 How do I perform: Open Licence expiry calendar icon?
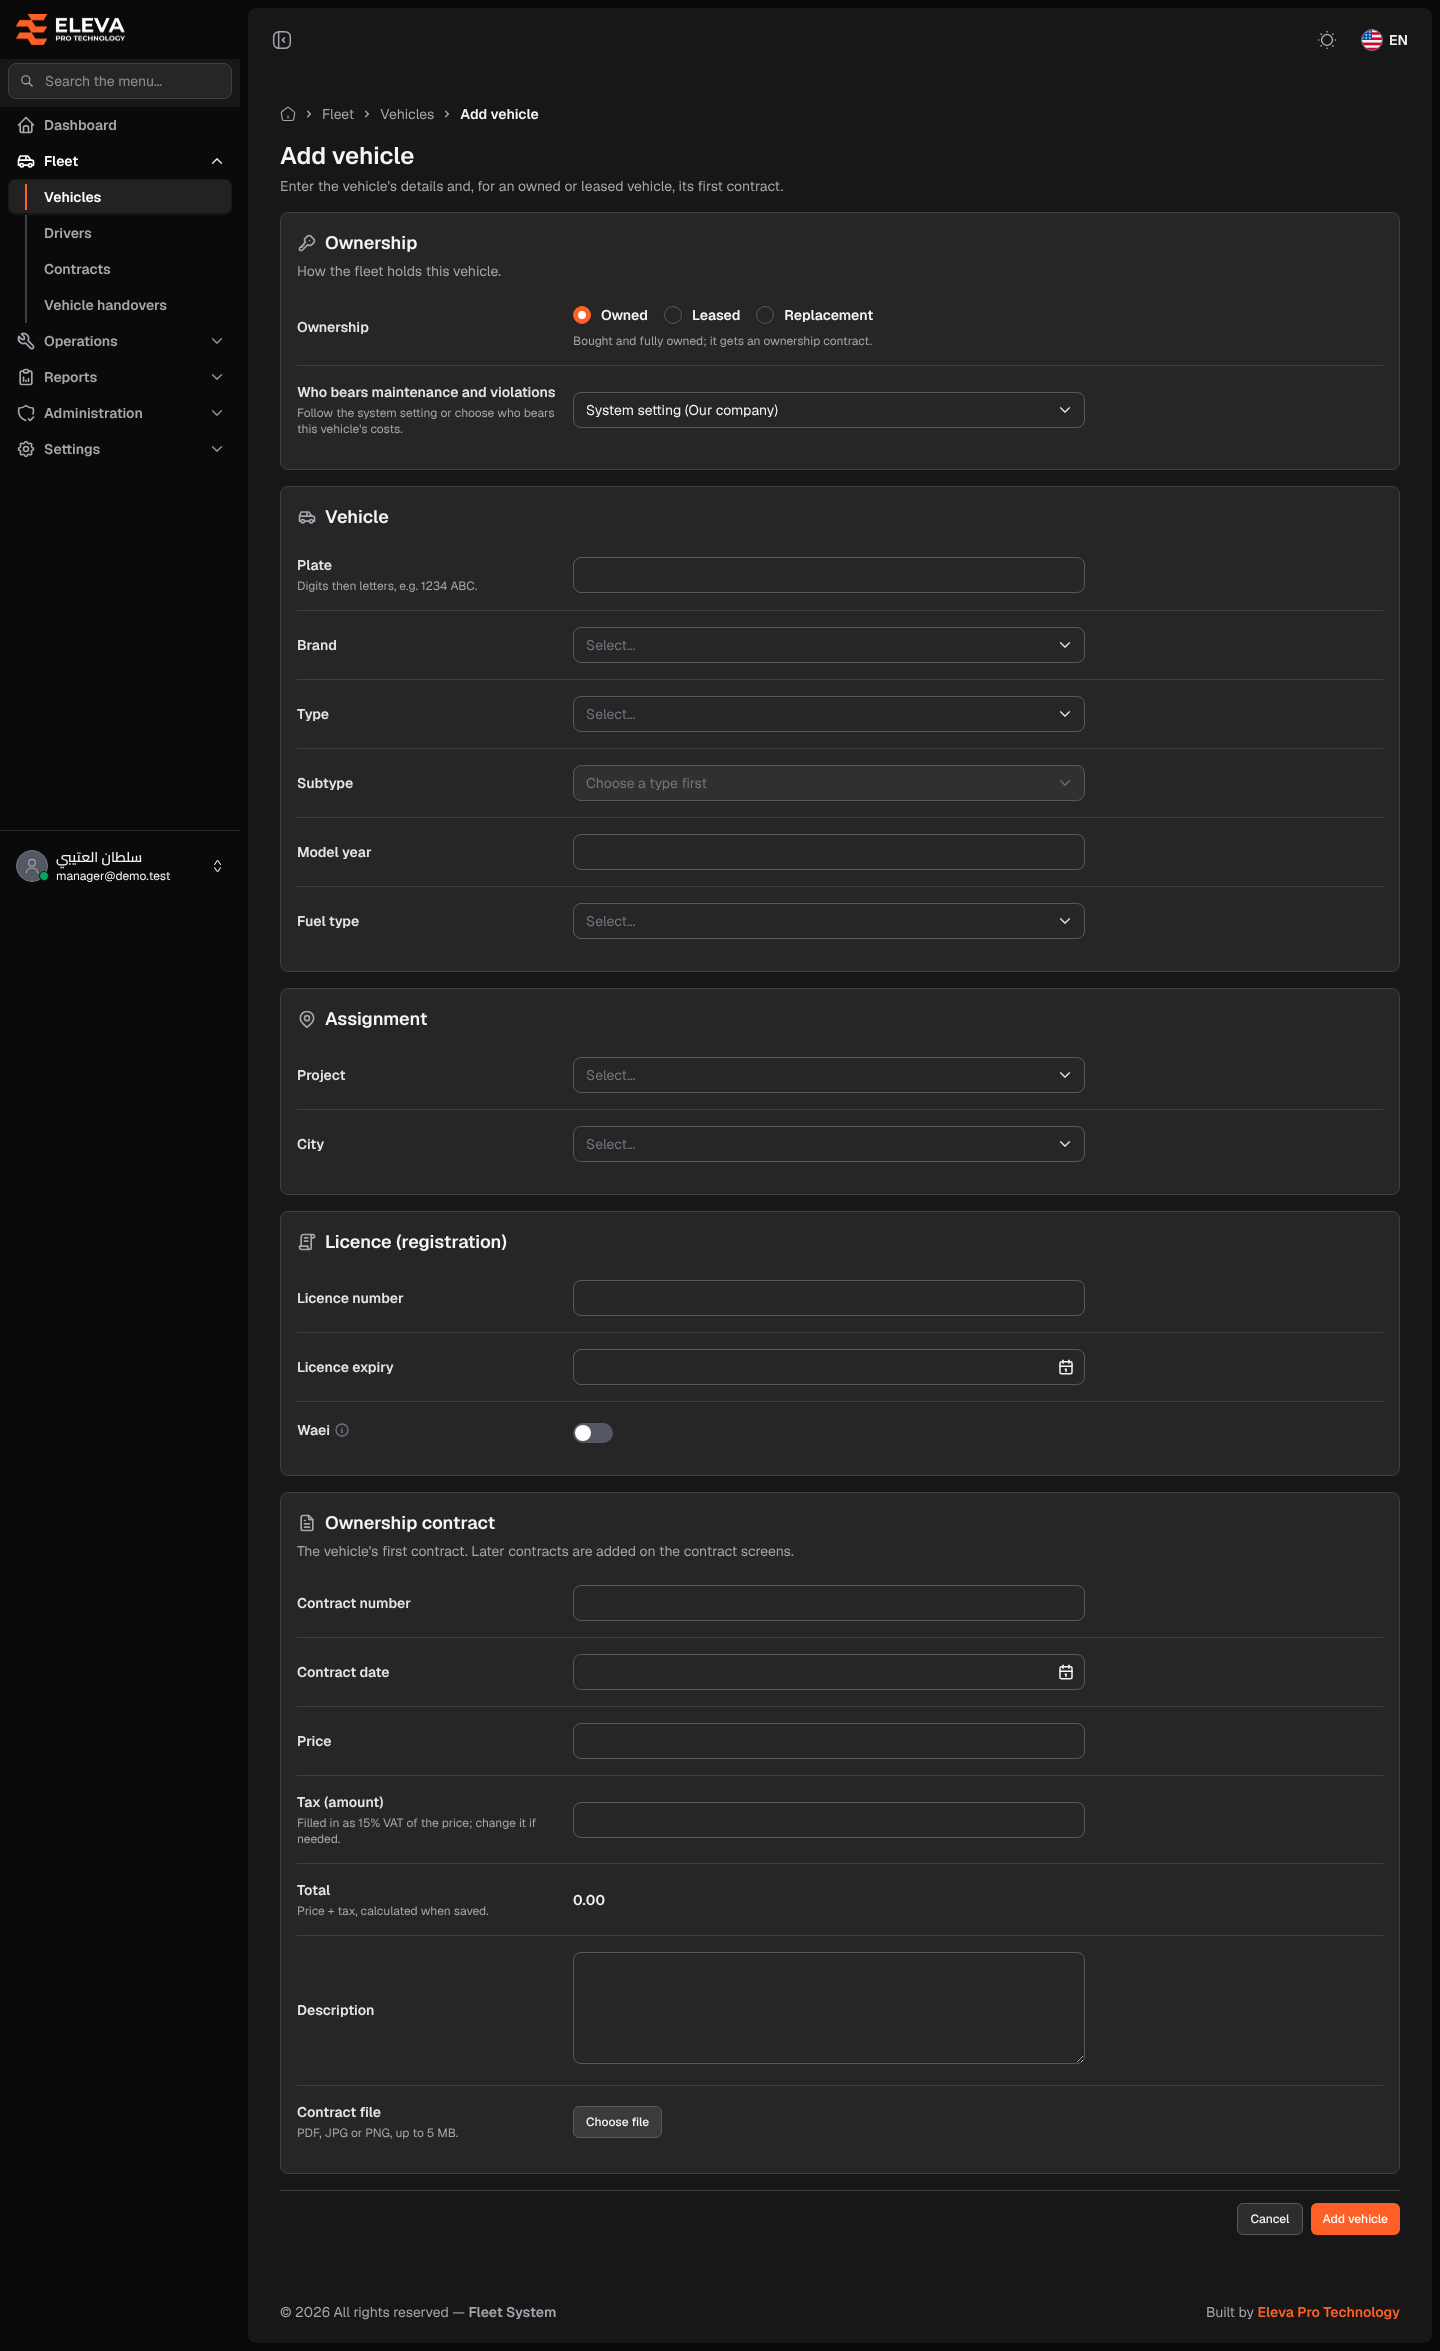(x=1066, y=1367)
